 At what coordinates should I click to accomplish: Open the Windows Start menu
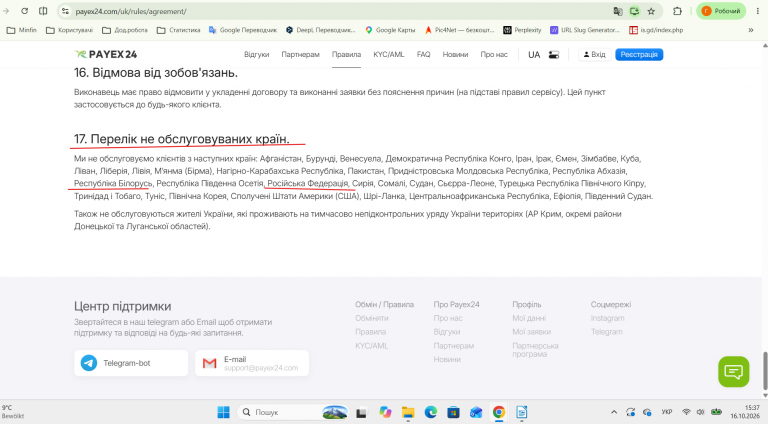[223, 412]
